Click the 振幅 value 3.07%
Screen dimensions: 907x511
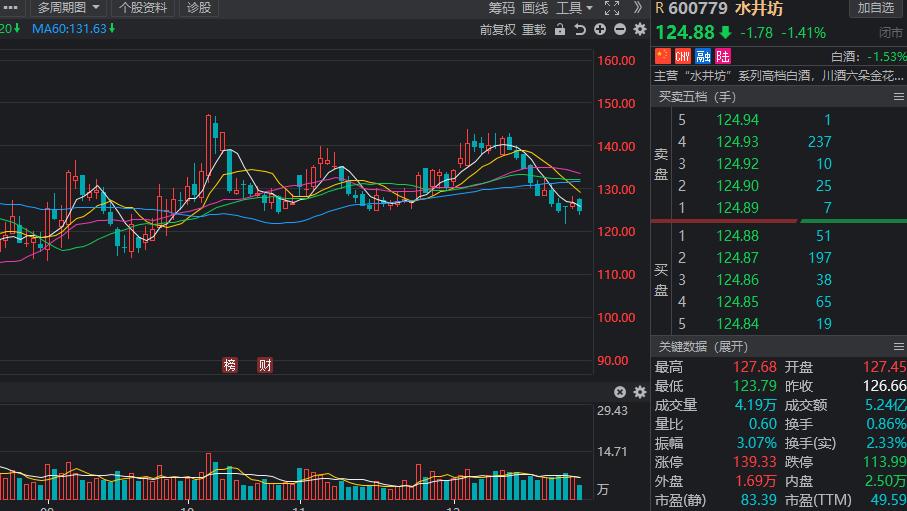point(756,443)
